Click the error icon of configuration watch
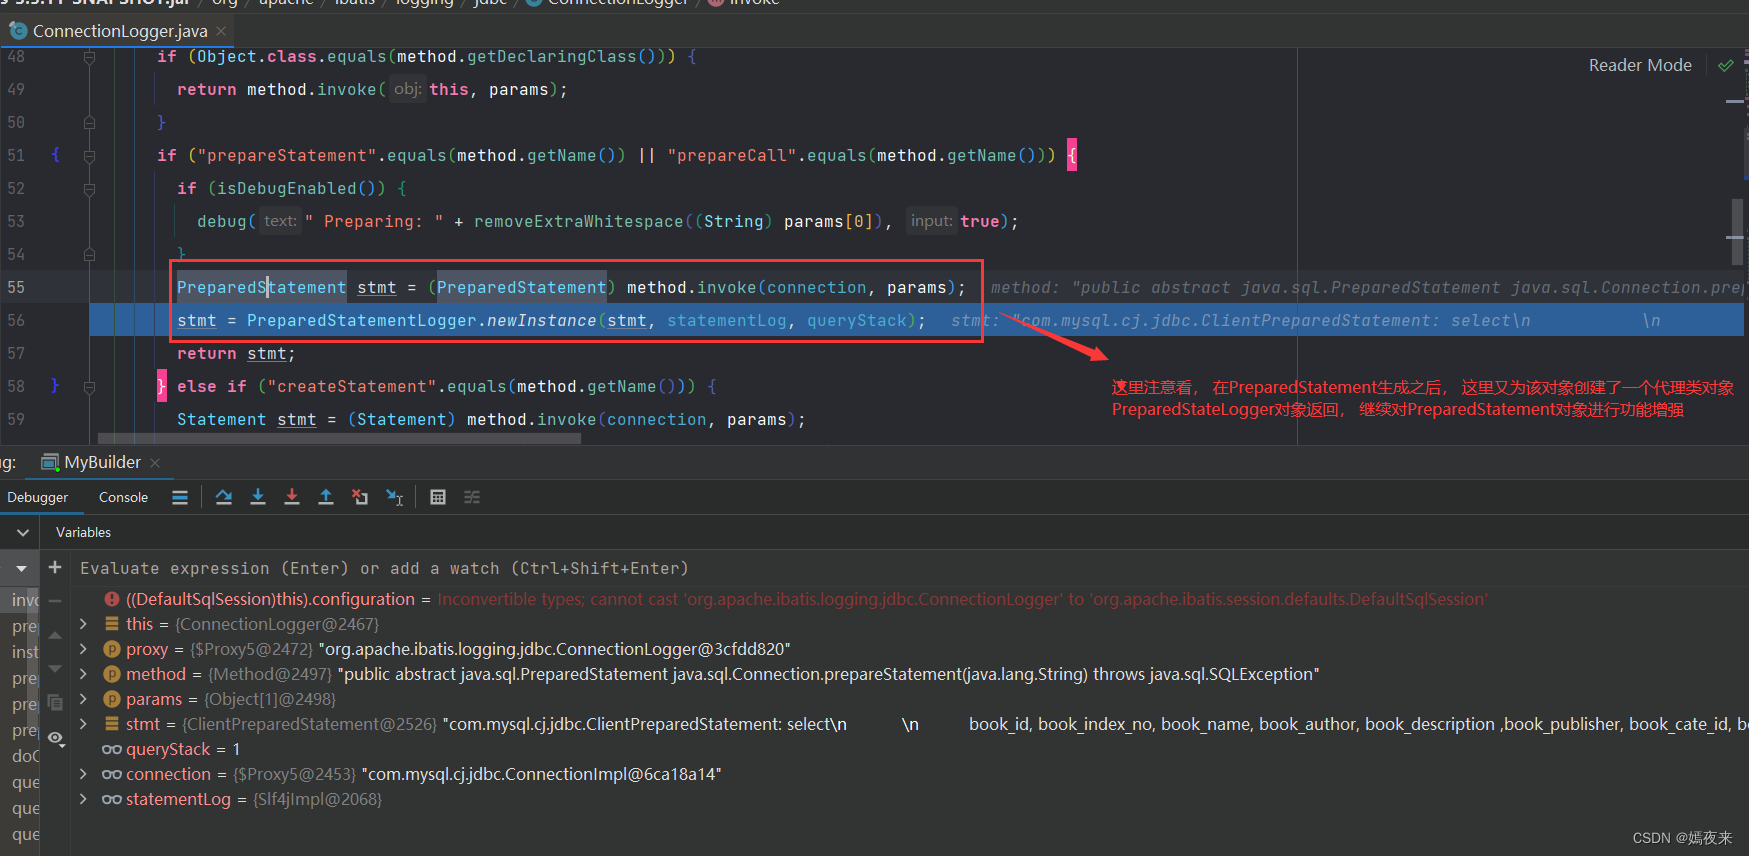 112,599
